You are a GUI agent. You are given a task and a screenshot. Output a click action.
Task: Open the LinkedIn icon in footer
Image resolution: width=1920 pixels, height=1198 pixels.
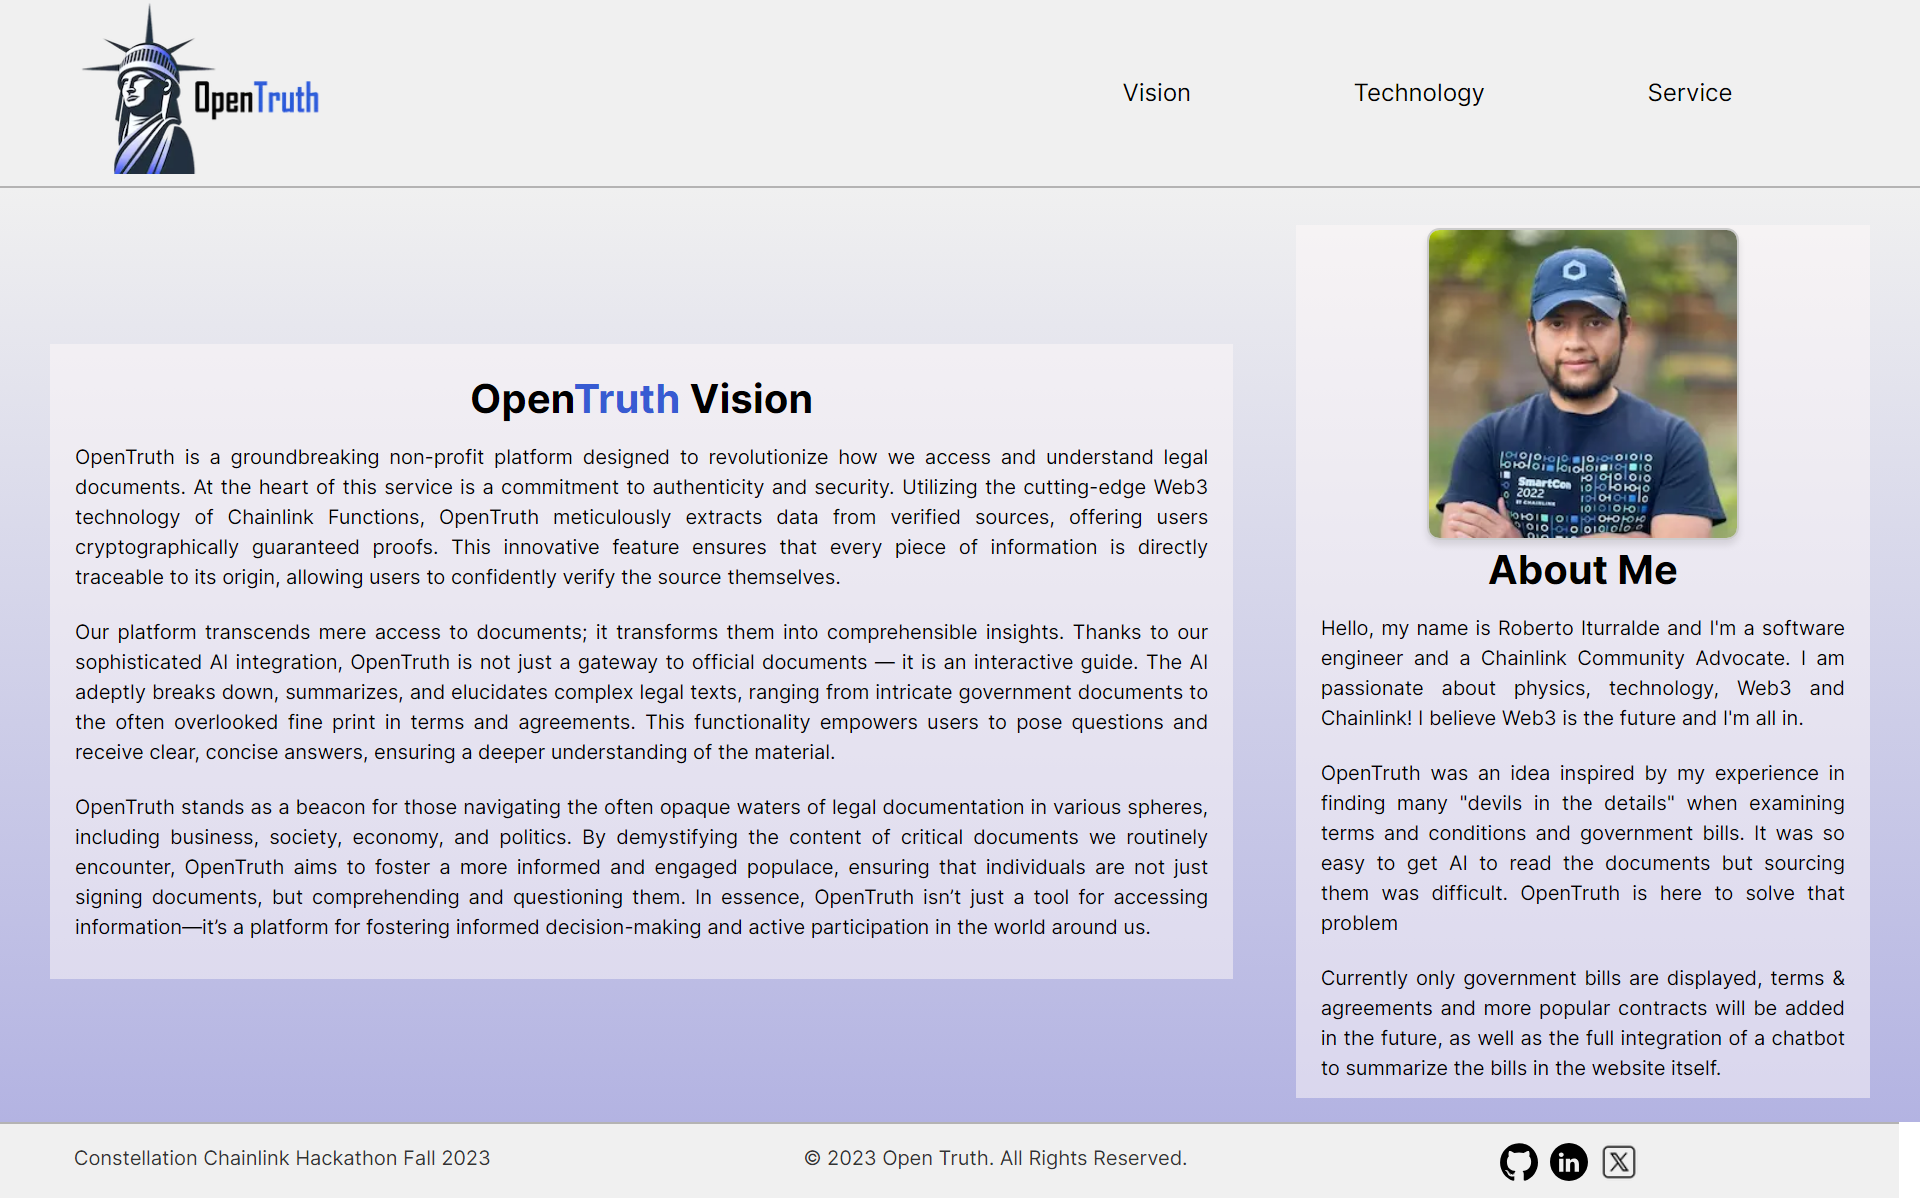(1568, 1161)
